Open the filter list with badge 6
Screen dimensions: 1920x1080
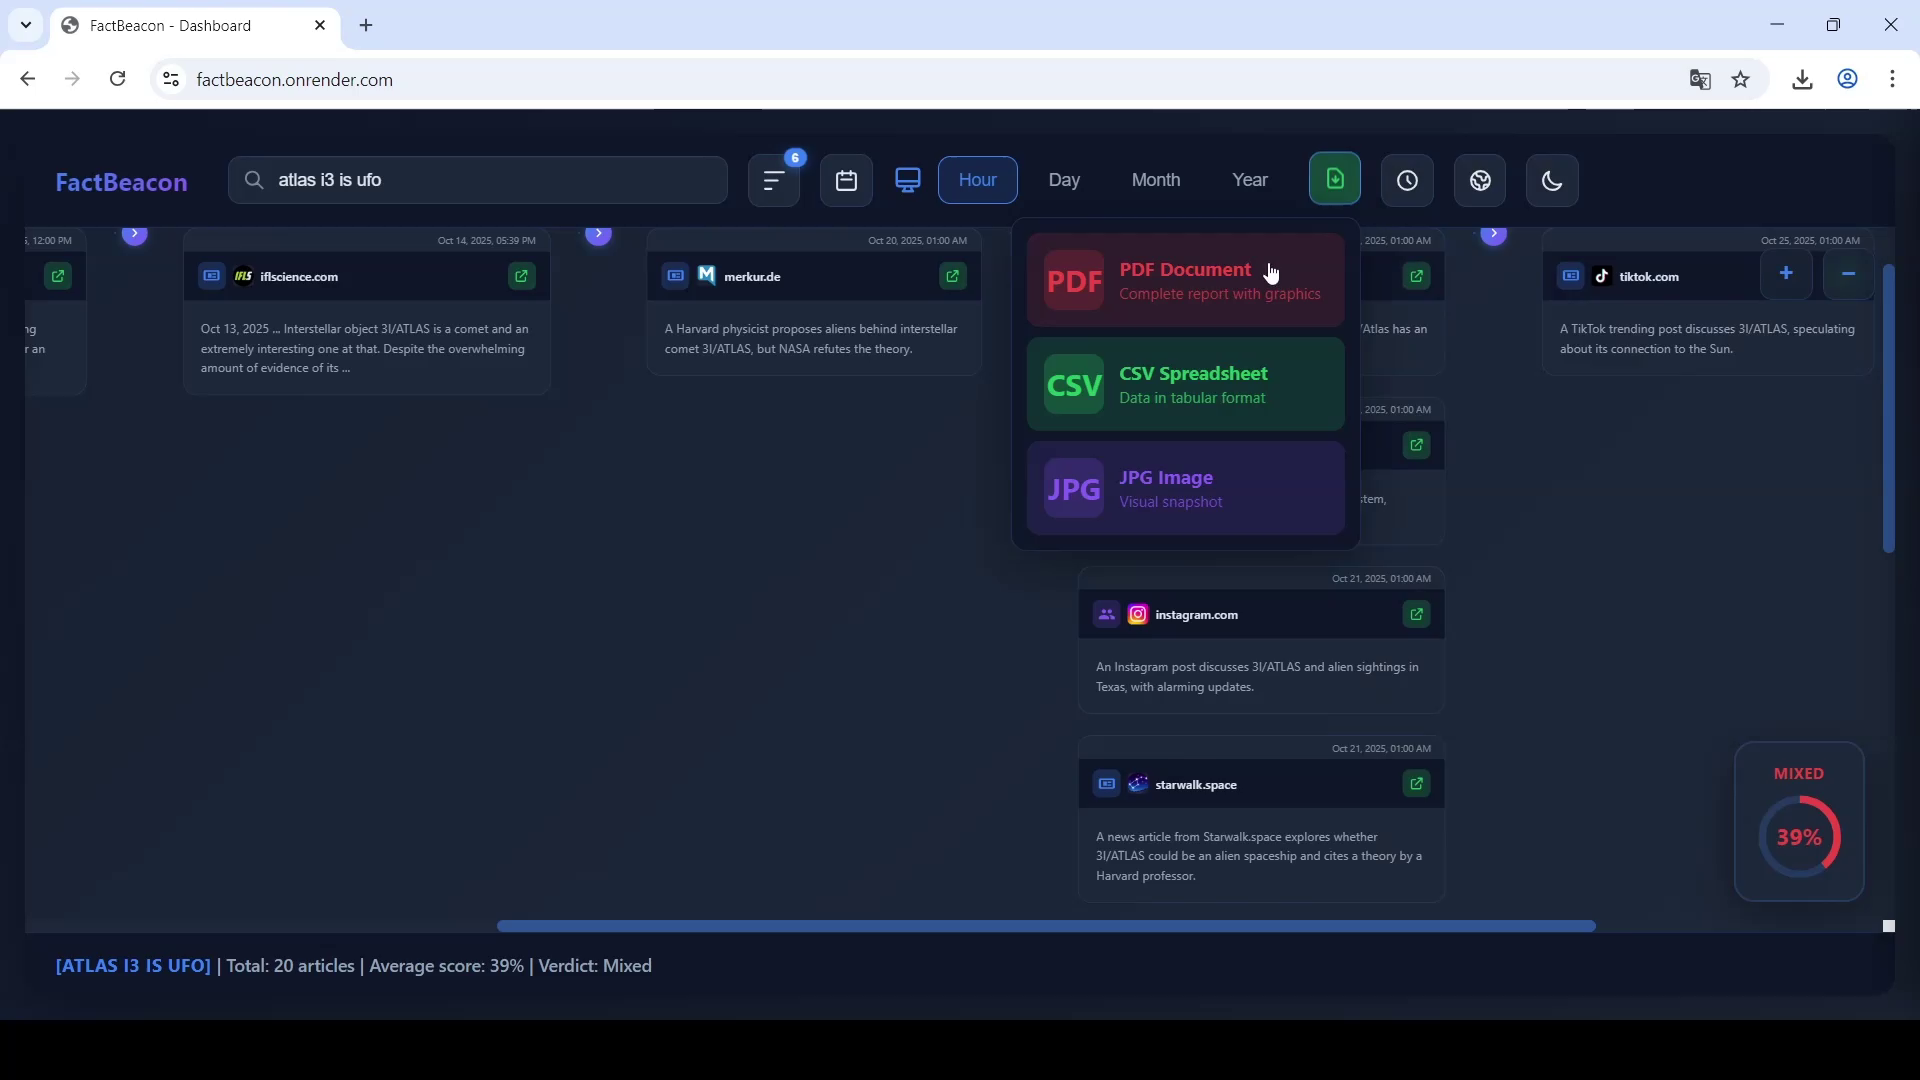click(x=774, y=181)
